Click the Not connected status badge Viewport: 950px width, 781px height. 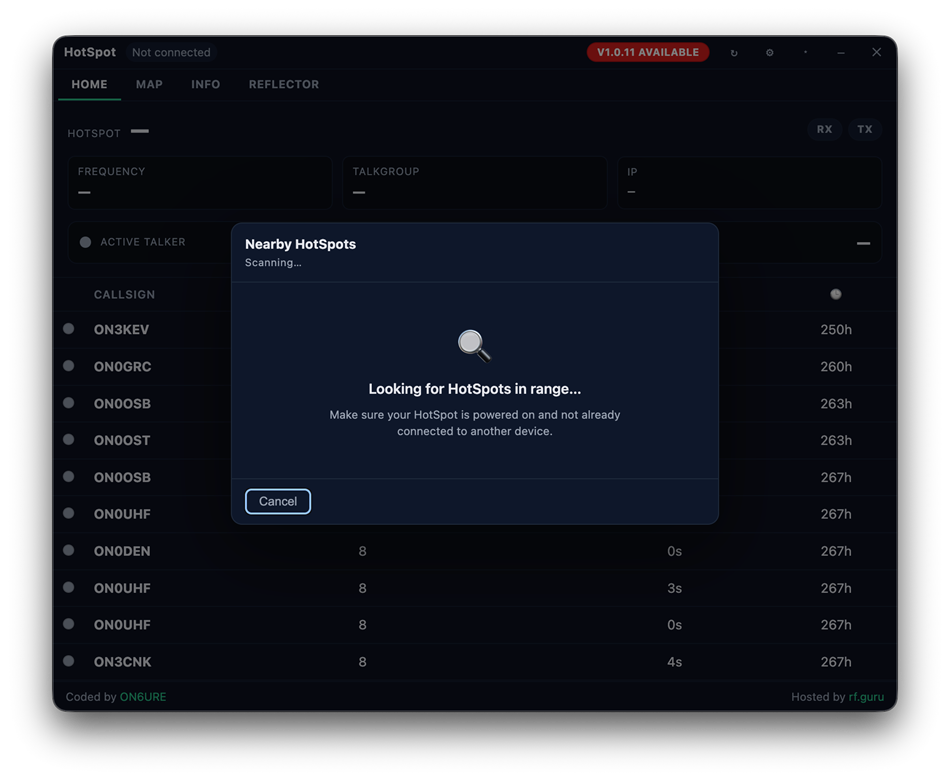[x=171, y=53]
